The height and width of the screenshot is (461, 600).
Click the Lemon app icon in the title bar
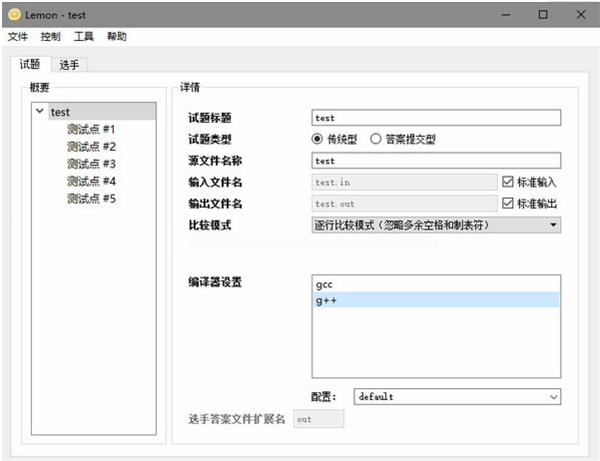point(15,15)
